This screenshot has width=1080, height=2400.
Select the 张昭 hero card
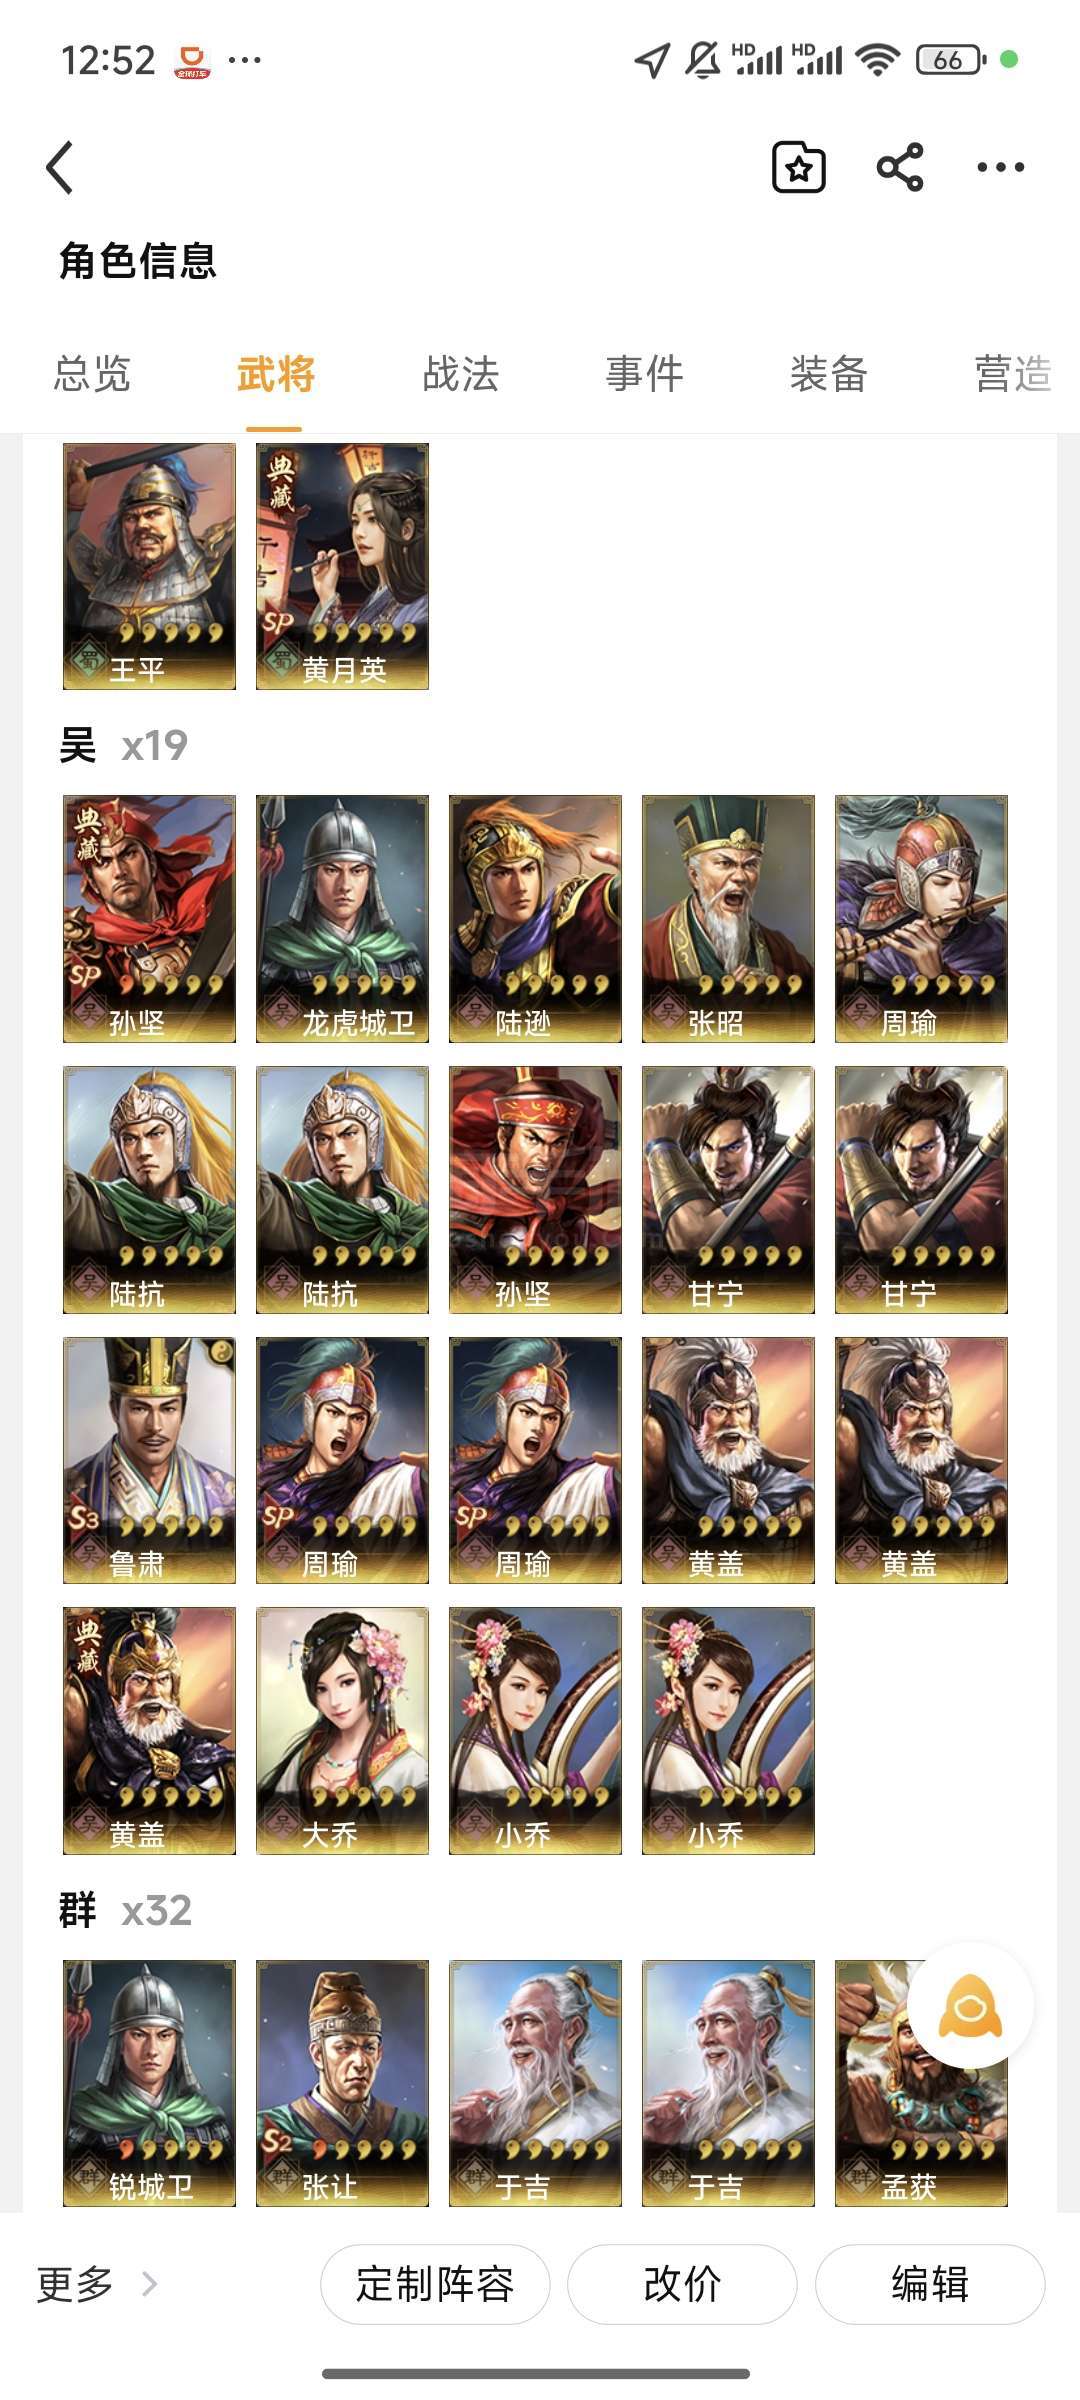[728, 919]
